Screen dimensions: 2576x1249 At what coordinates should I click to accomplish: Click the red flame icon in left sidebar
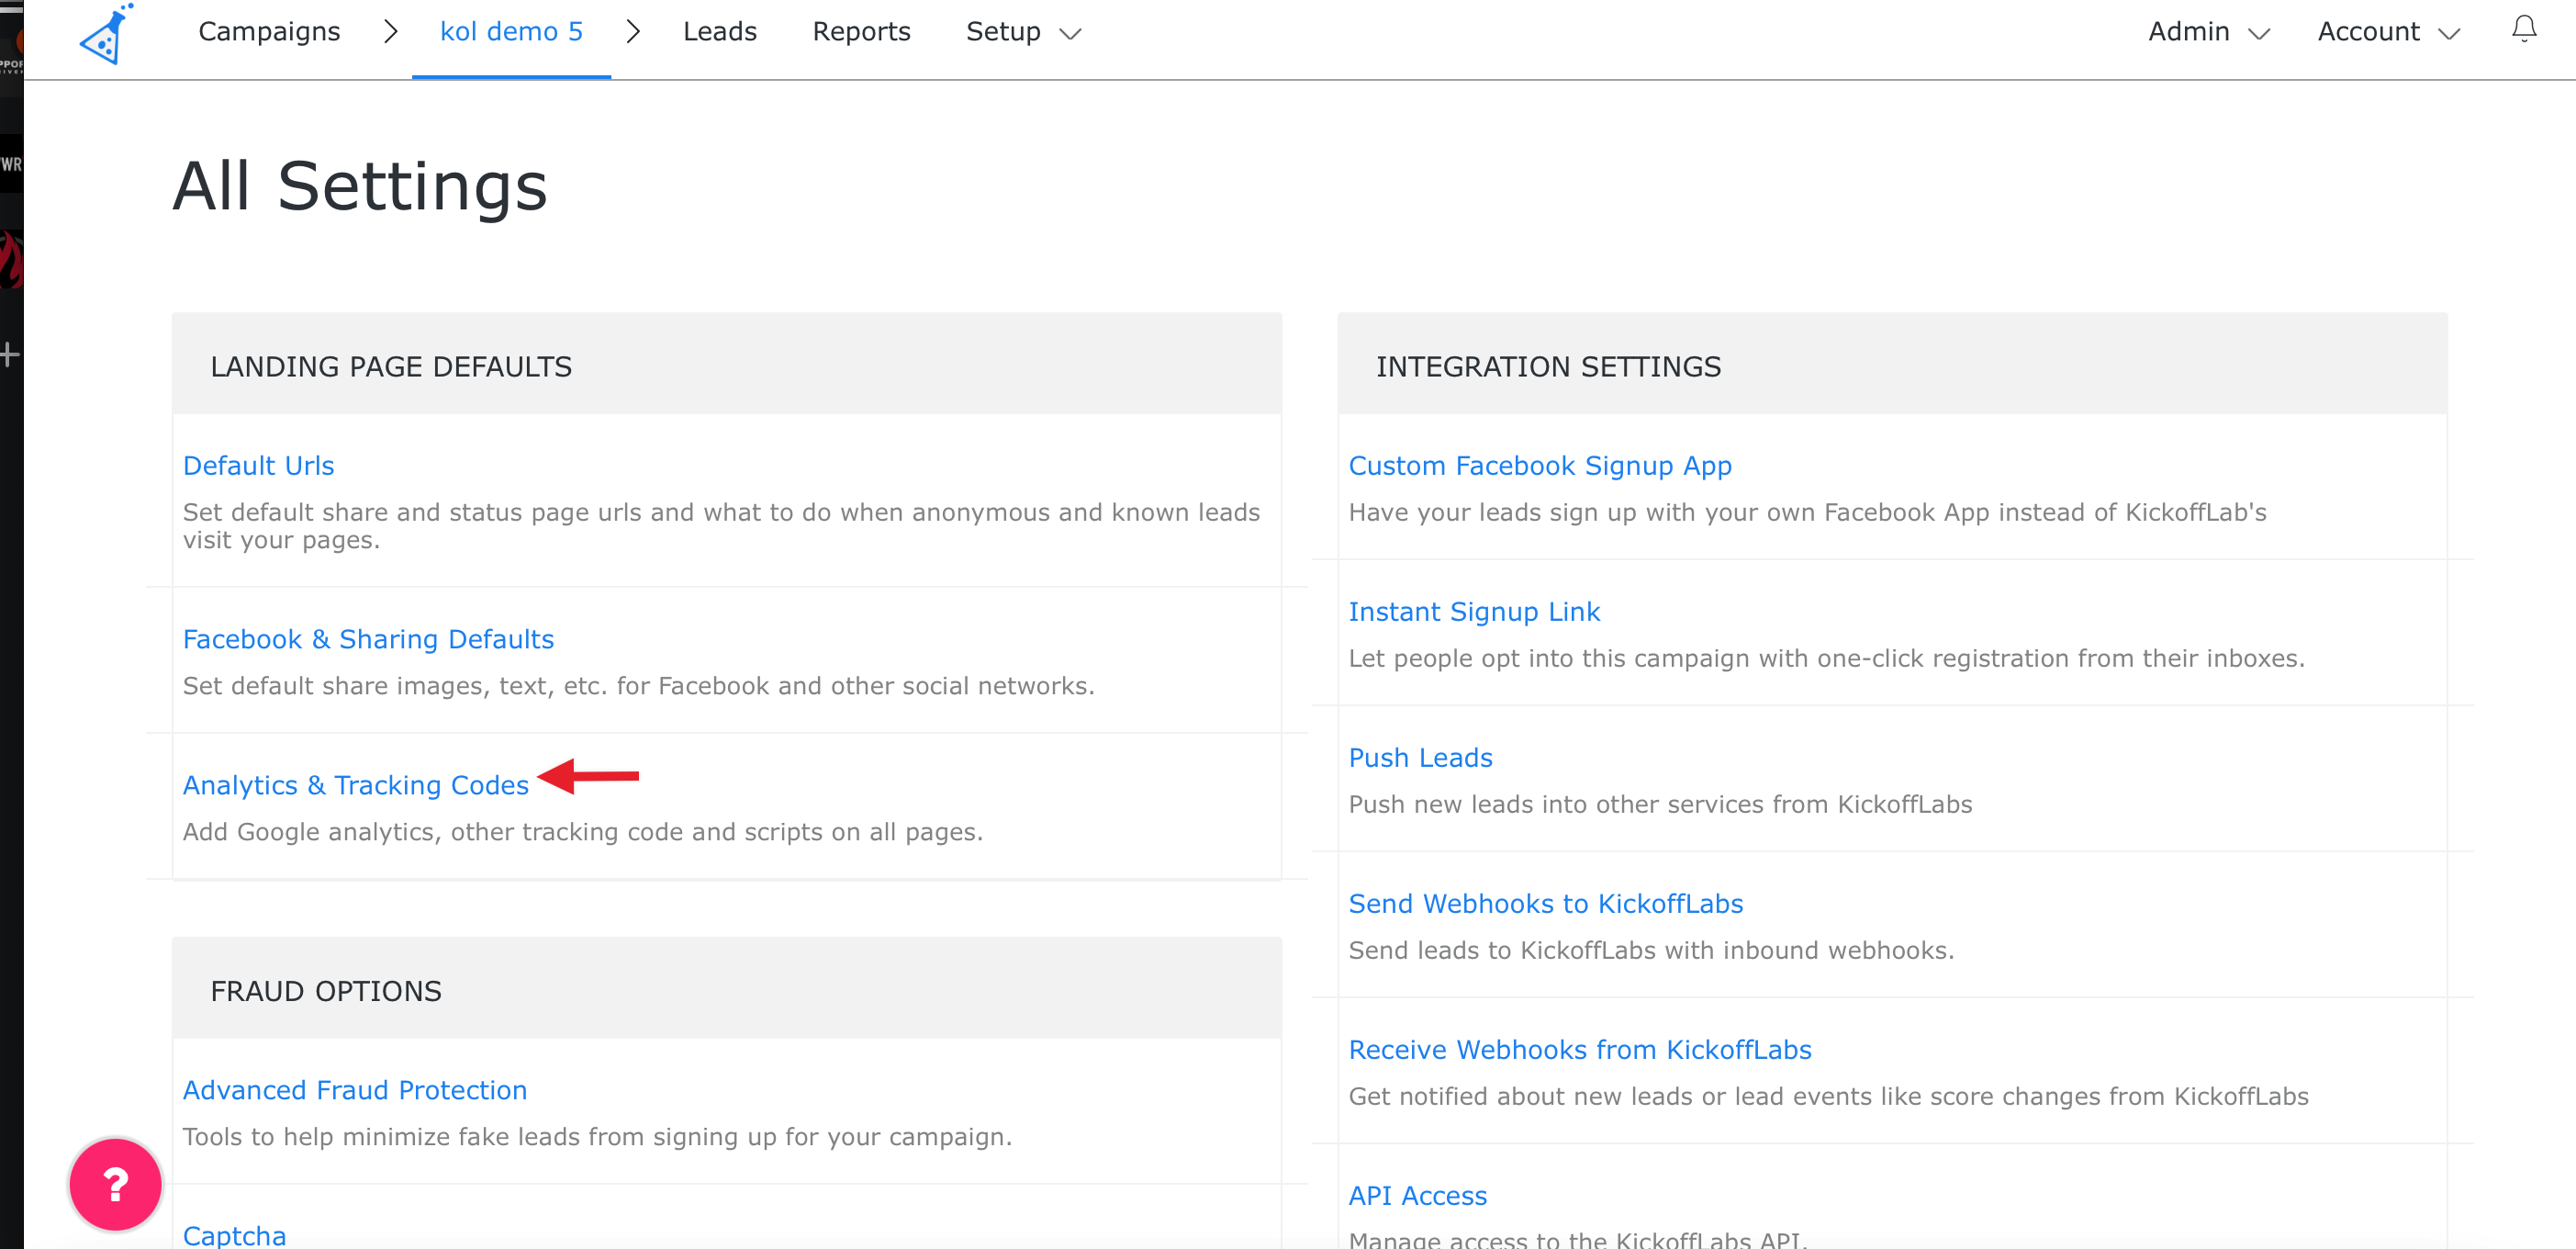click(x=10, y=260)
